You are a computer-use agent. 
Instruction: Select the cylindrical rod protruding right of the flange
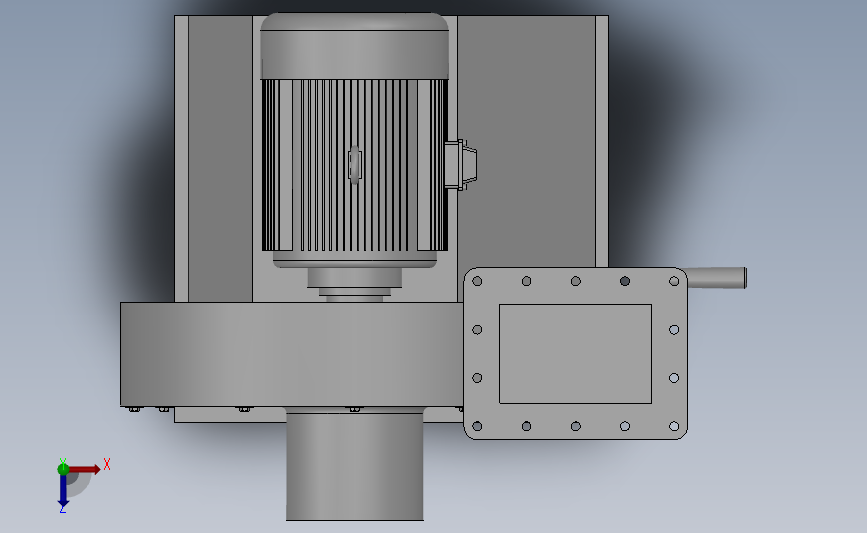(717, 278)
